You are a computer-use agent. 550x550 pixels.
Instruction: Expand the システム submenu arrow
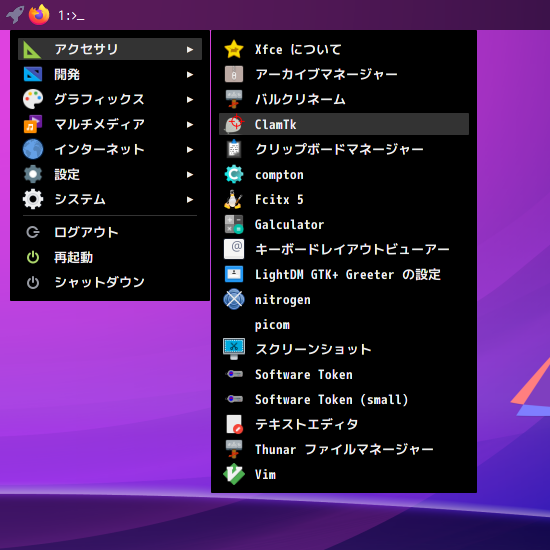coord(190,200)
